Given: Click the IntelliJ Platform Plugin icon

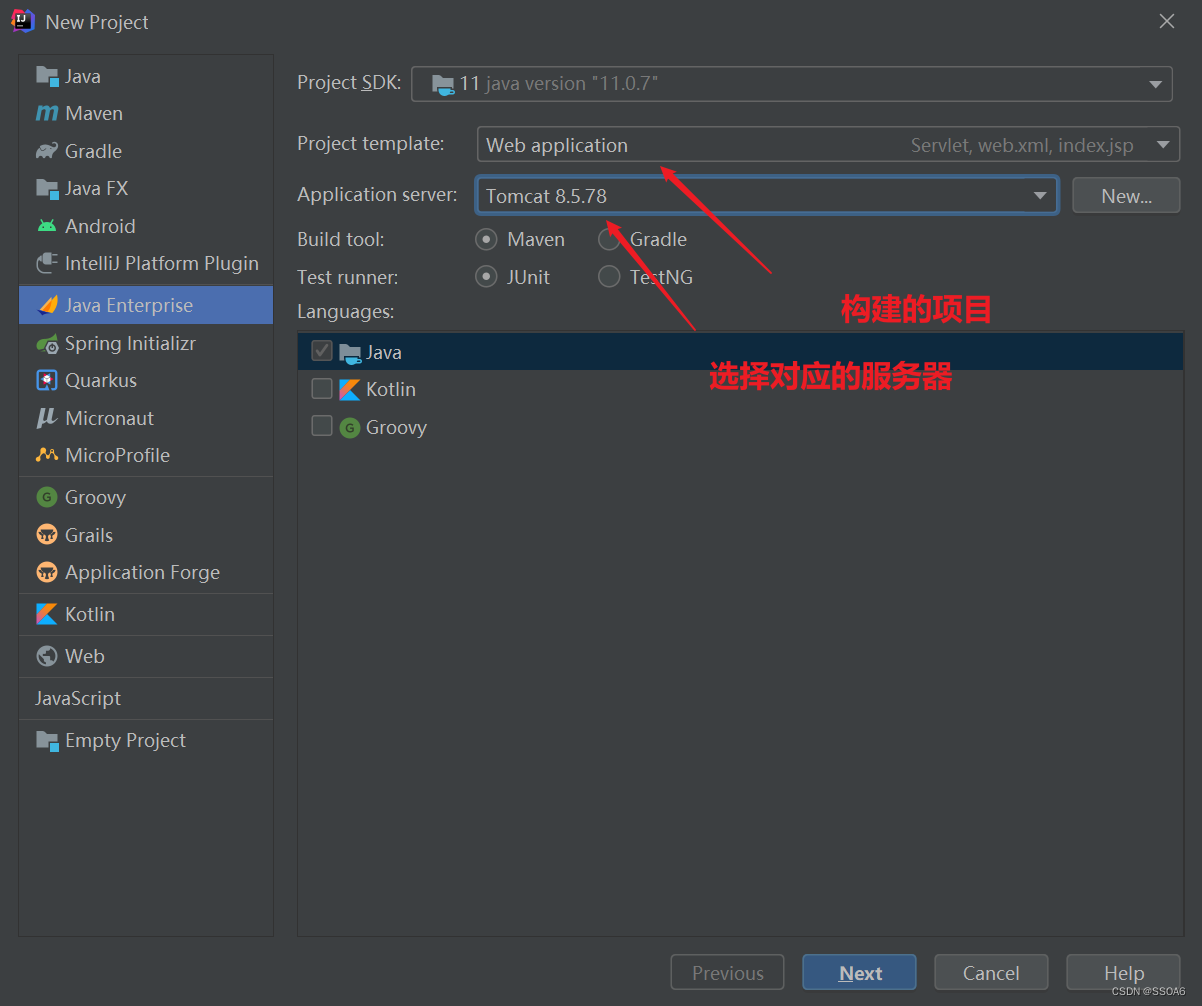Looking at the screenshot, I should pyautogui.click(x=47, y=263).
